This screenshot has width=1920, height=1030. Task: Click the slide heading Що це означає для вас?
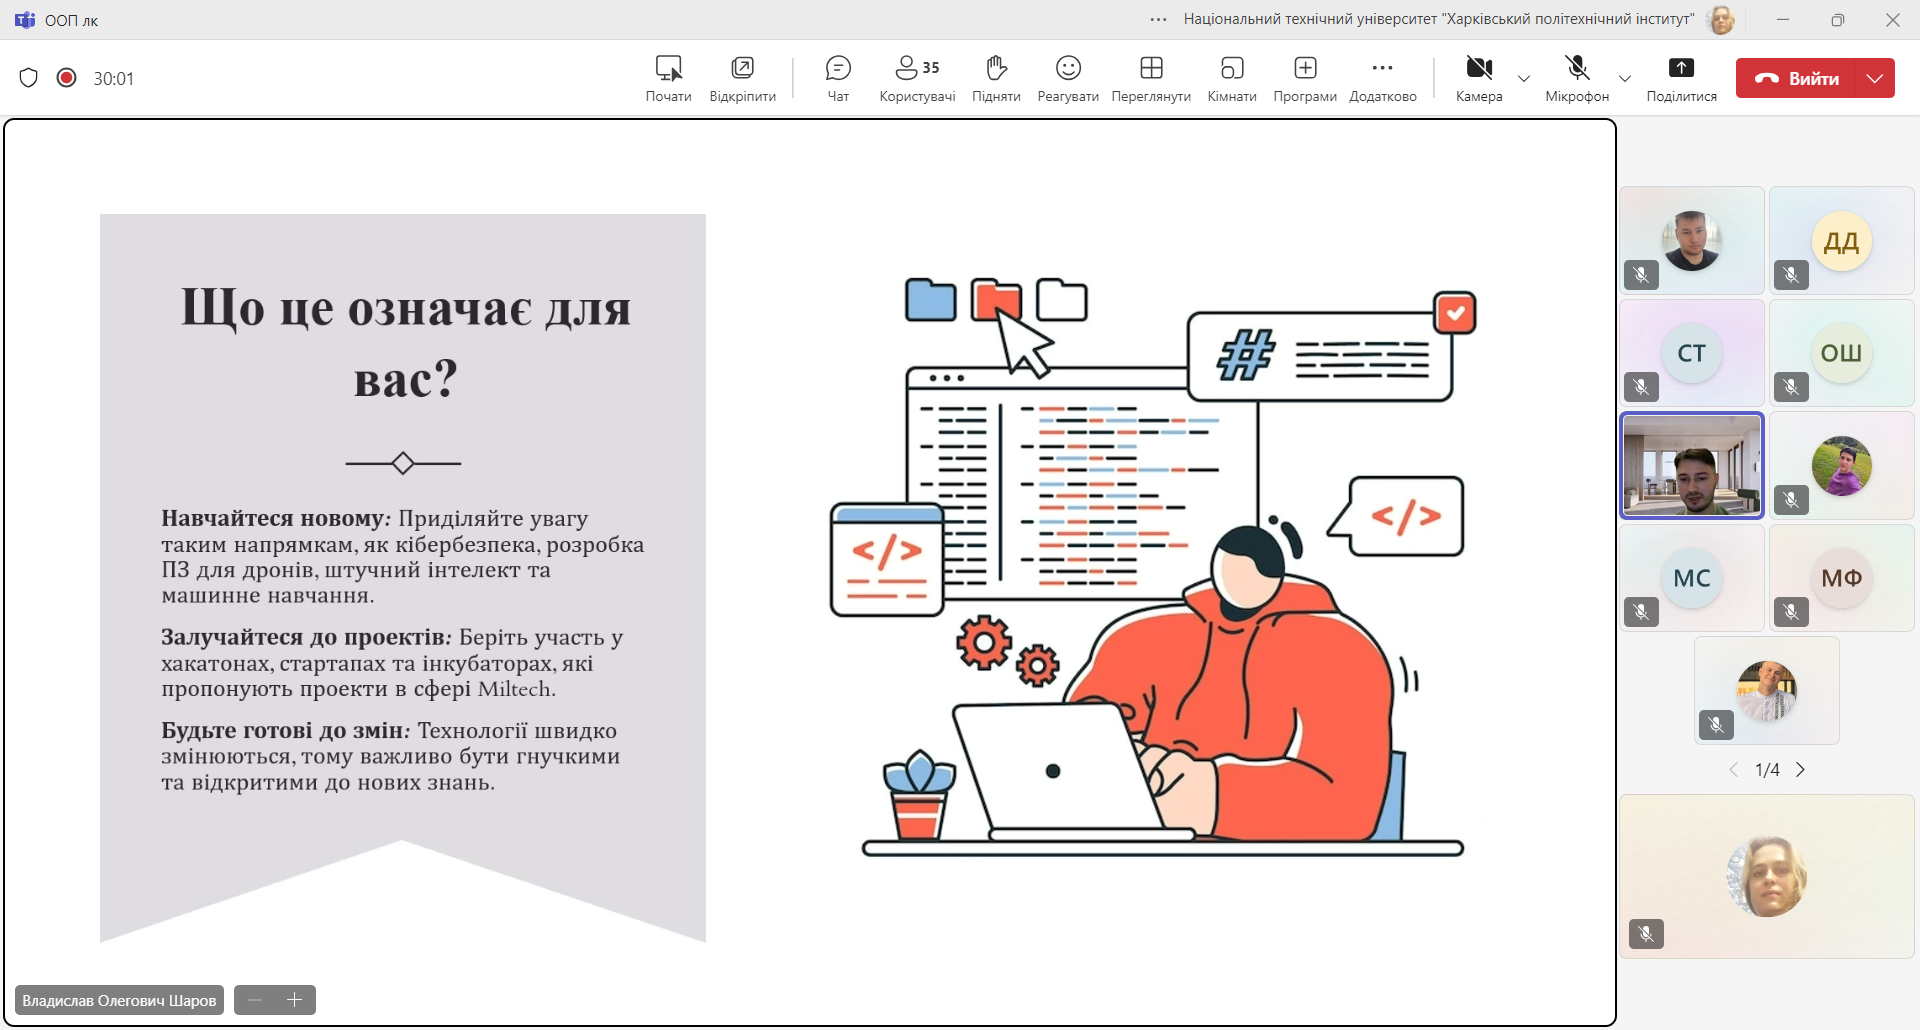405,342
